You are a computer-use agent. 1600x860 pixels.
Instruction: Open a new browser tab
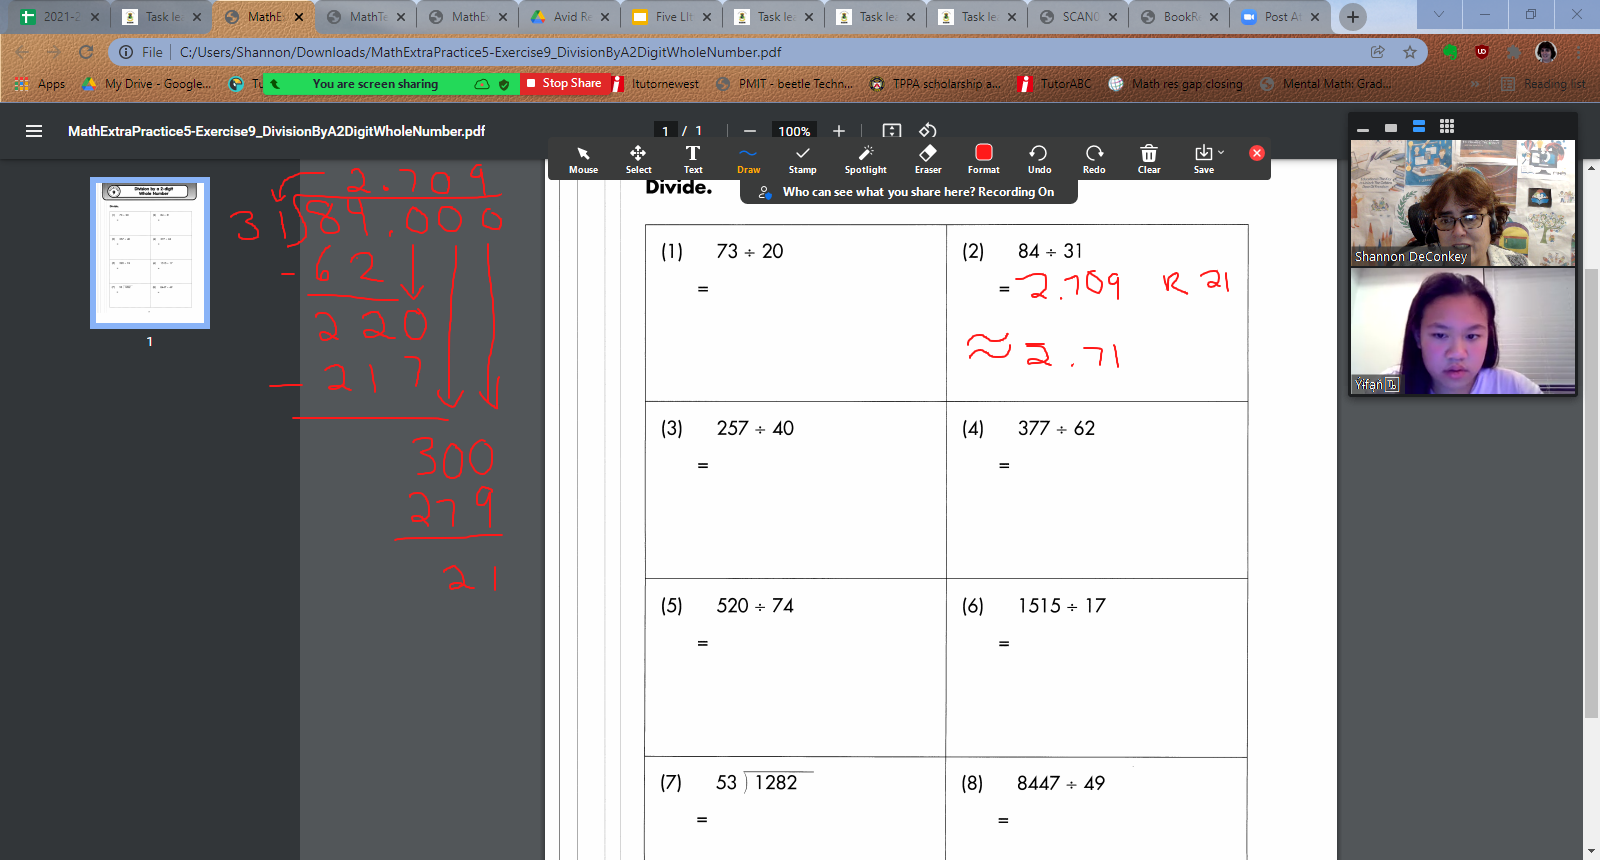(1353, 16)
